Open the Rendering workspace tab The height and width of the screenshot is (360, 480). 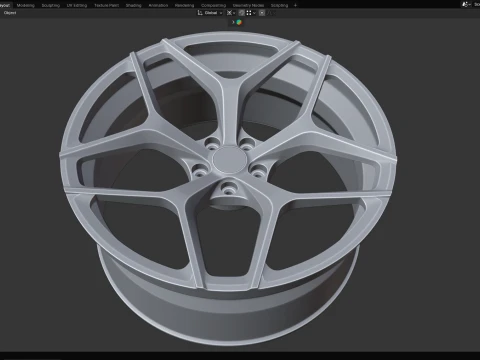pos(184,5)
